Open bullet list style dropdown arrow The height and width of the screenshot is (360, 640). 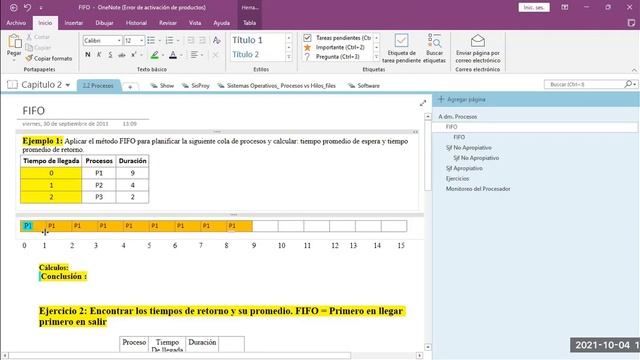tap(159, 40)
